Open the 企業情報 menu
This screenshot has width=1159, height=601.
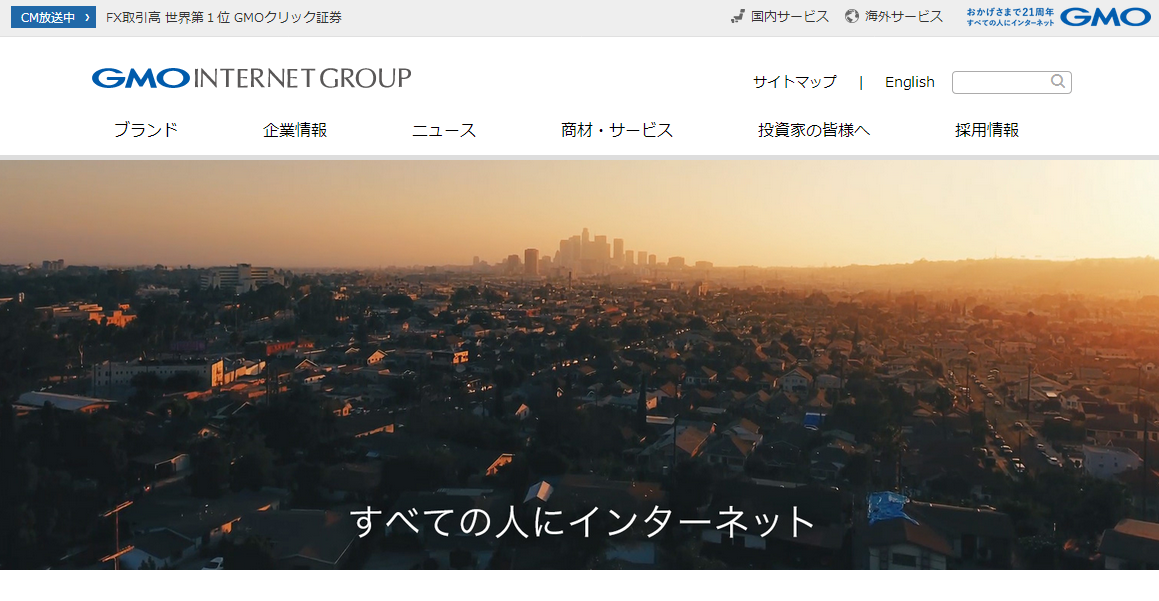coord(295,130)
